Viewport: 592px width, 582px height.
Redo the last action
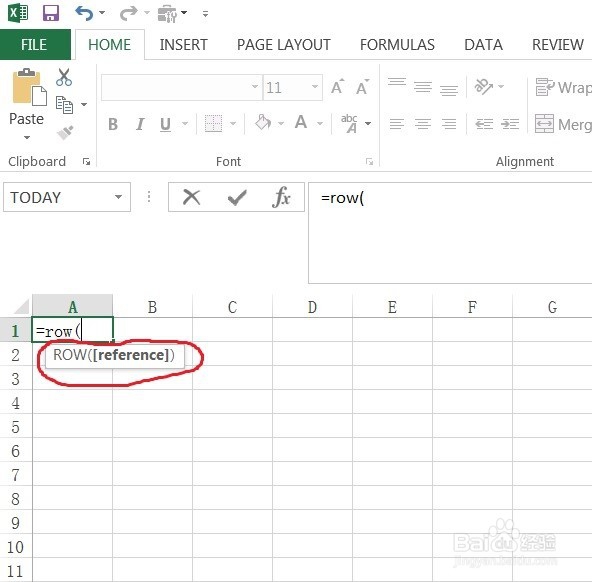pos(128,13)
